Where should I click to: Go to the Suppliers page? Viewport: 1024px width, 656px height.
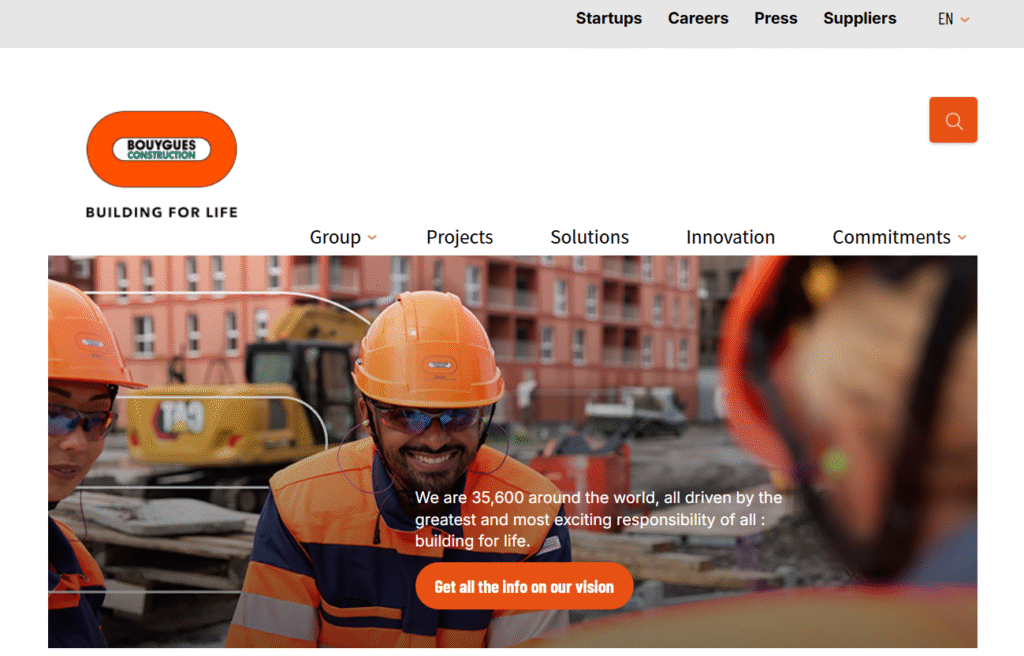[x=859, y=18]
